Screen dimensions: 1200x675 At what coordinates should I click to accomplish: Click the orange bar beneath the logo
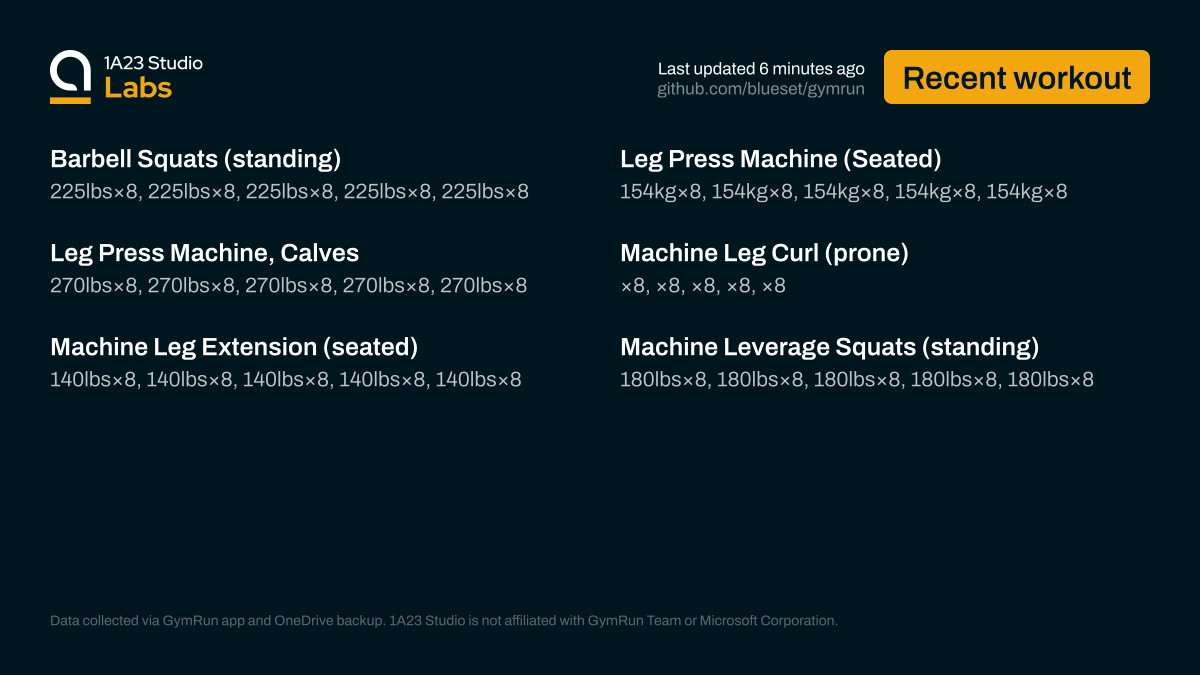point(70,100)
